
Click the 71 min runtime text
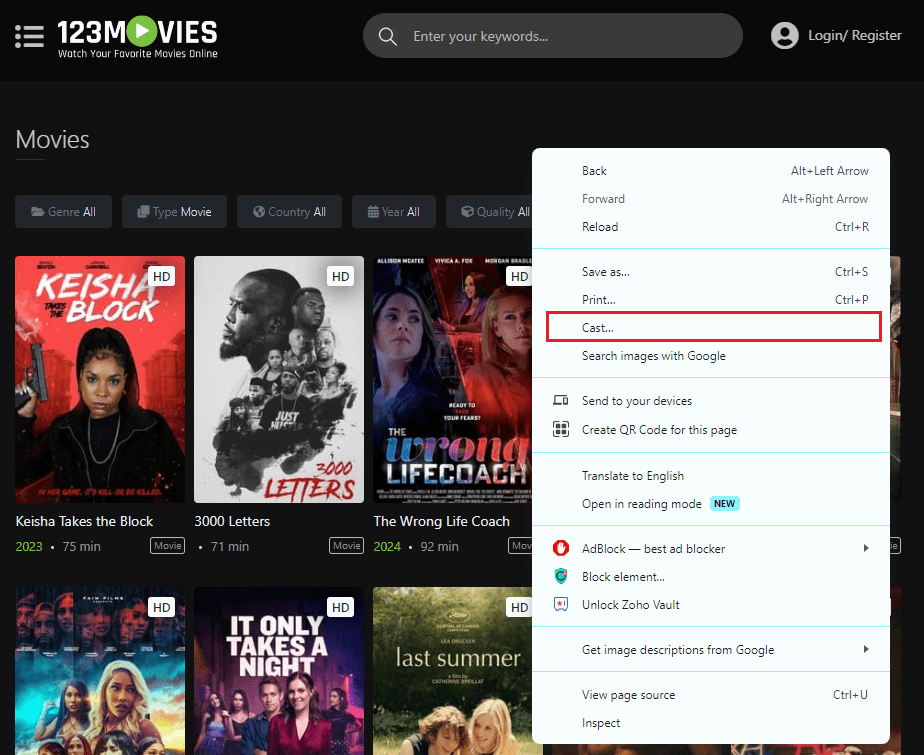coord(230,546)
